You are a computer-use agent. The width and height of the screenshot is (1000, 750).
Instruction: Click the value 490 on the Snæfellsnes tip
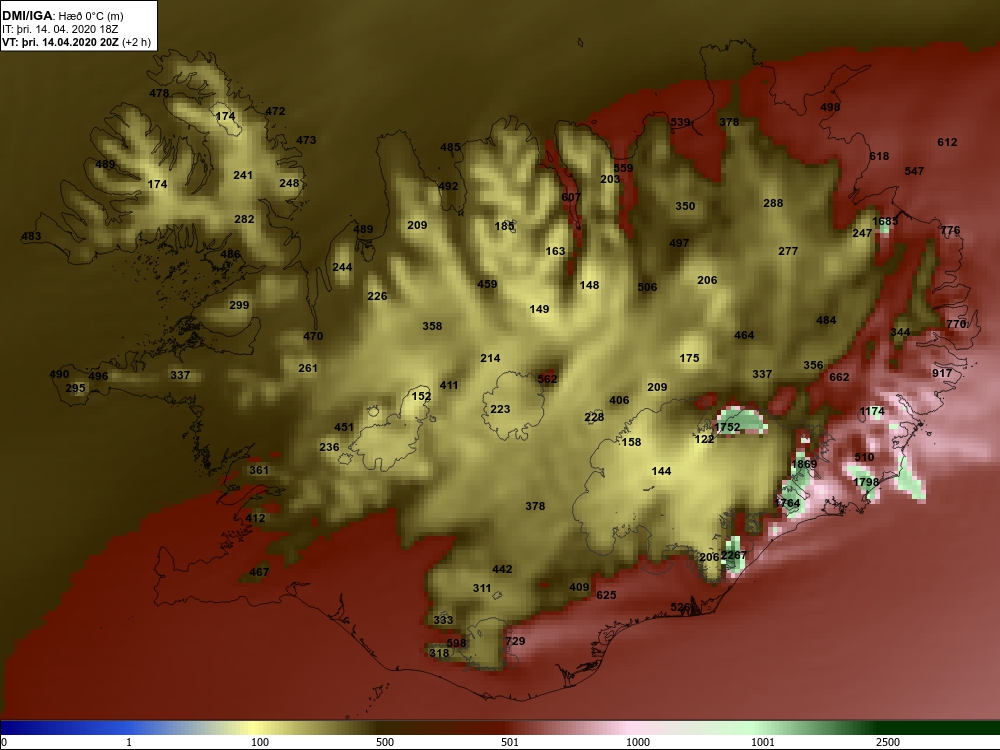[x=59, y=374]
